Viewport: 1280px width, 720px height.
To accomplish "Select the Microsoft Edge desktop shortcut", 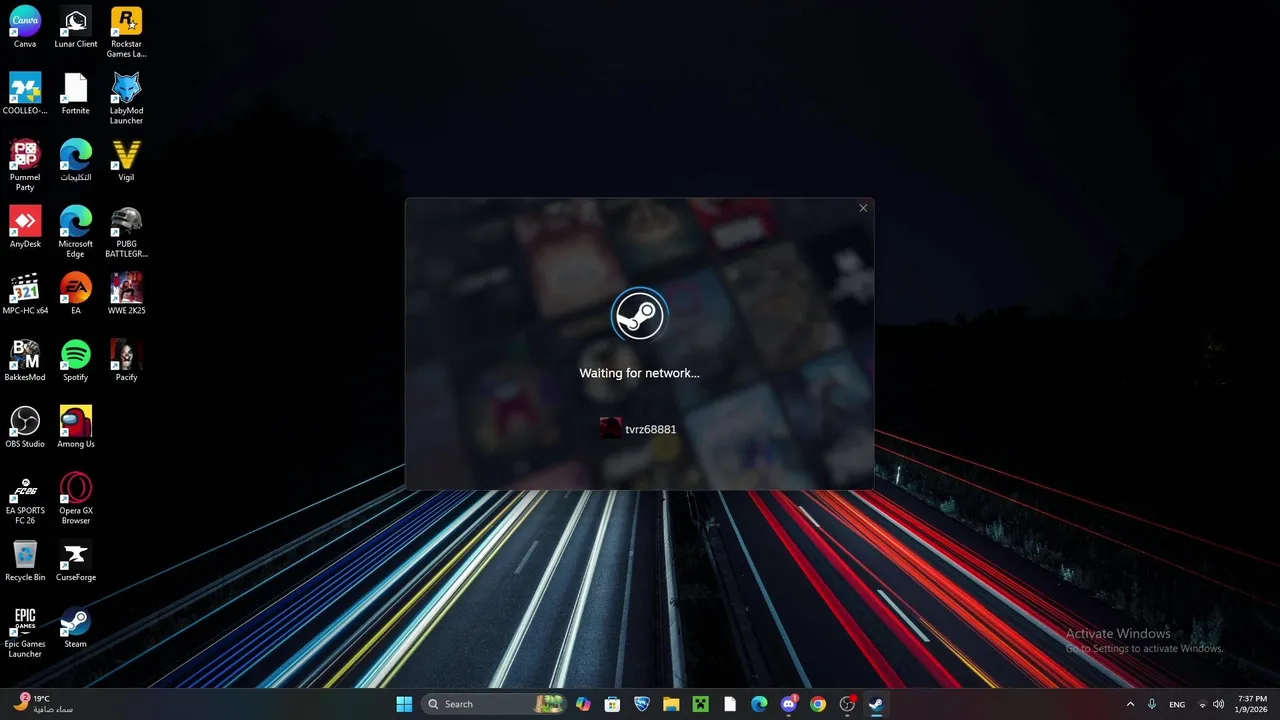I will click(76, 232).
